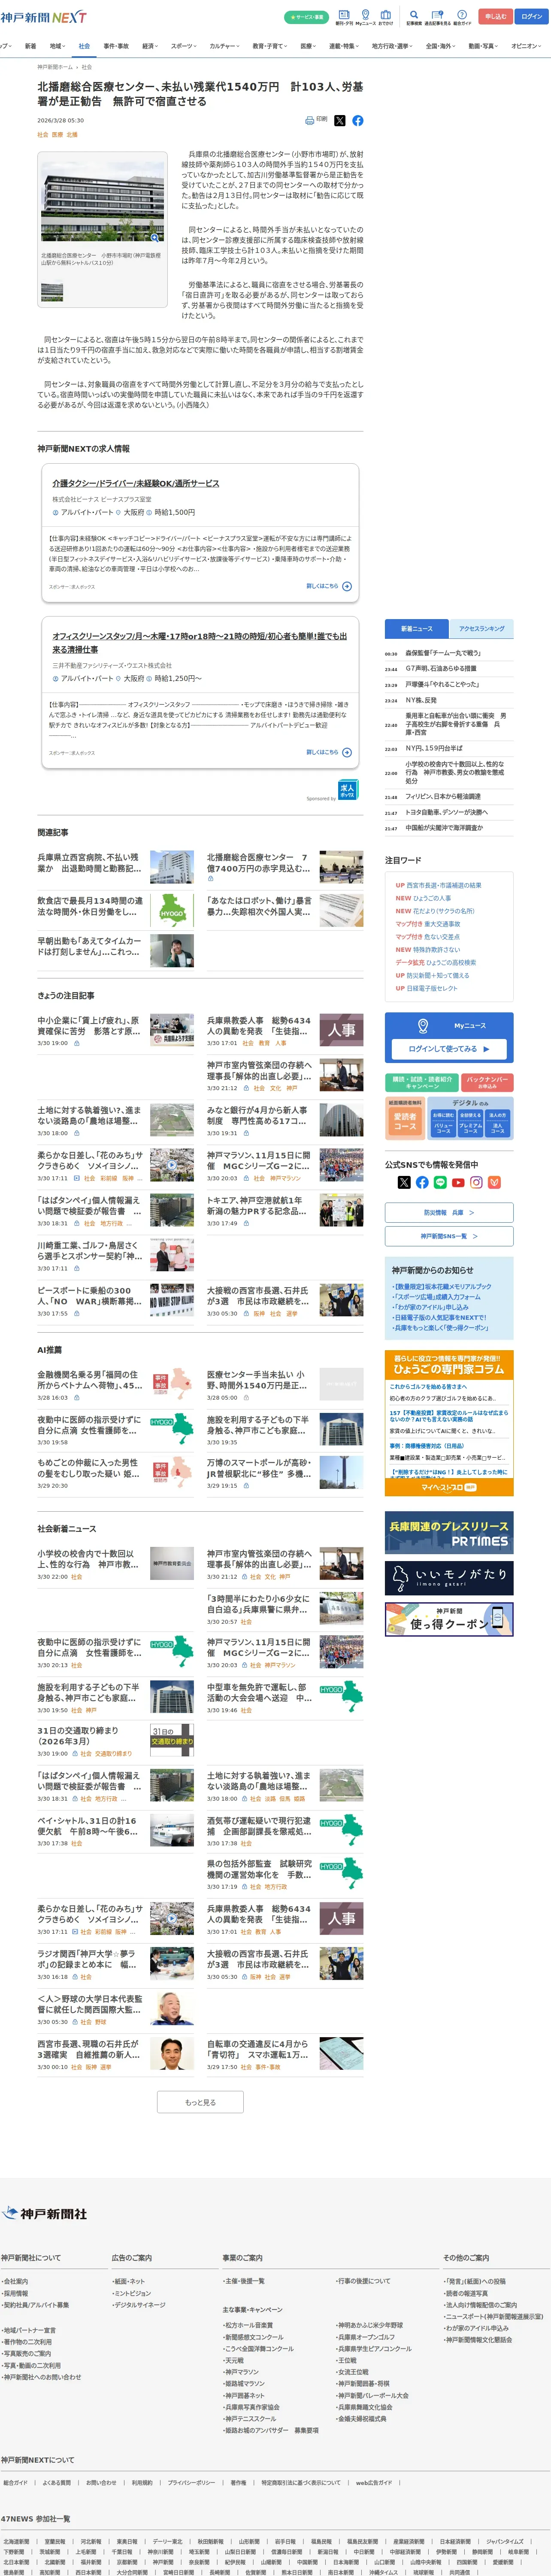Open the 神戸新聞SNS一覧 link button
The height and width of the screenshot is (2576, 551).
(449, 1236)
